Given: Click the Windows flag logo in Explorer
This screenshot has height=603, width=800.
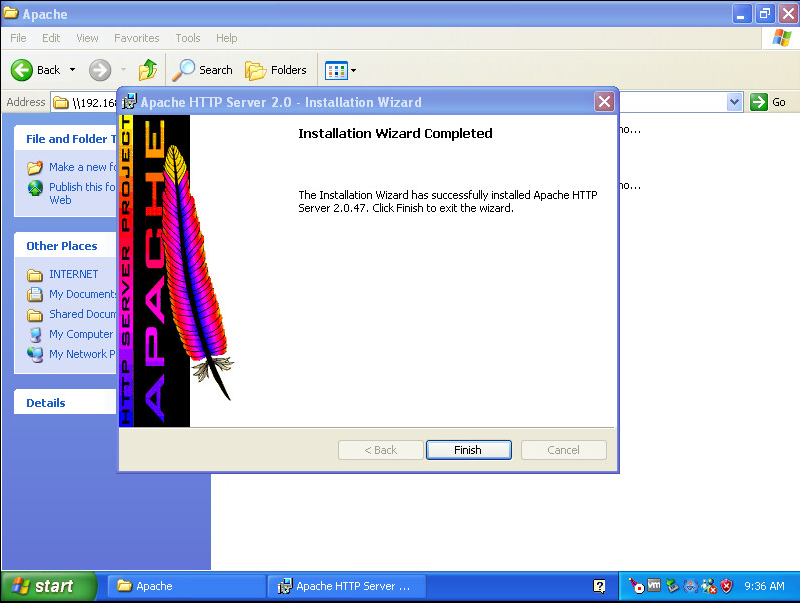Looking at the screenshot, I should tap(781, 38).
